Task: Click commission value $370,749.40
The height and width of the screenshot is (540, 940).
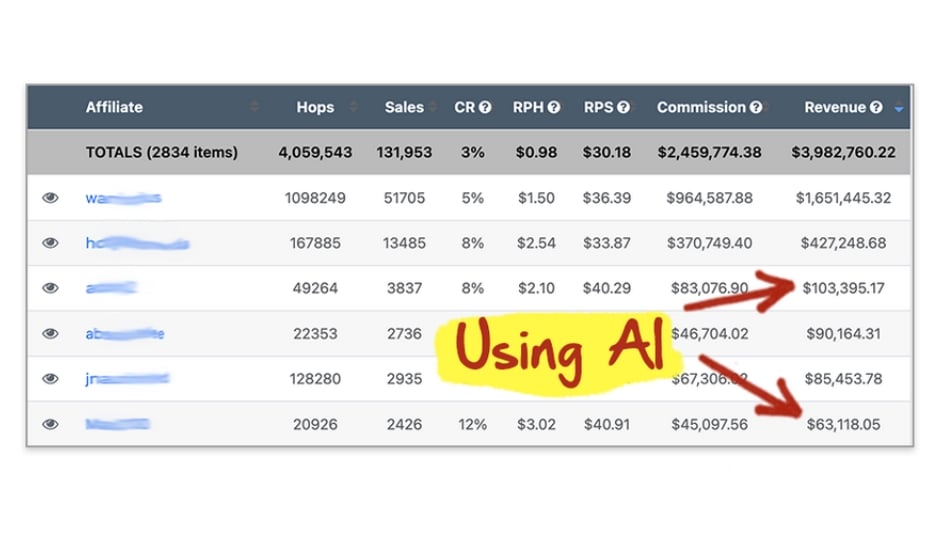Action: tap(709, 243)
